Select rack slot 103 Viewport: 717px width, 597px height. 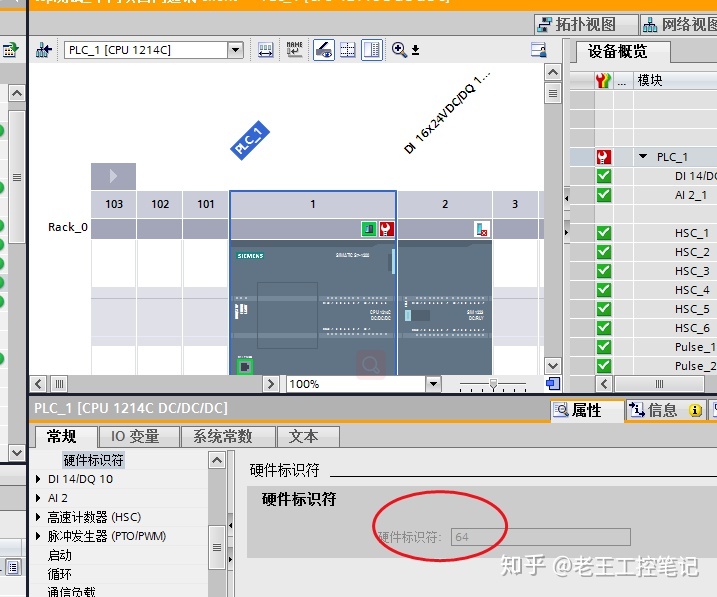tap(114, 204)
